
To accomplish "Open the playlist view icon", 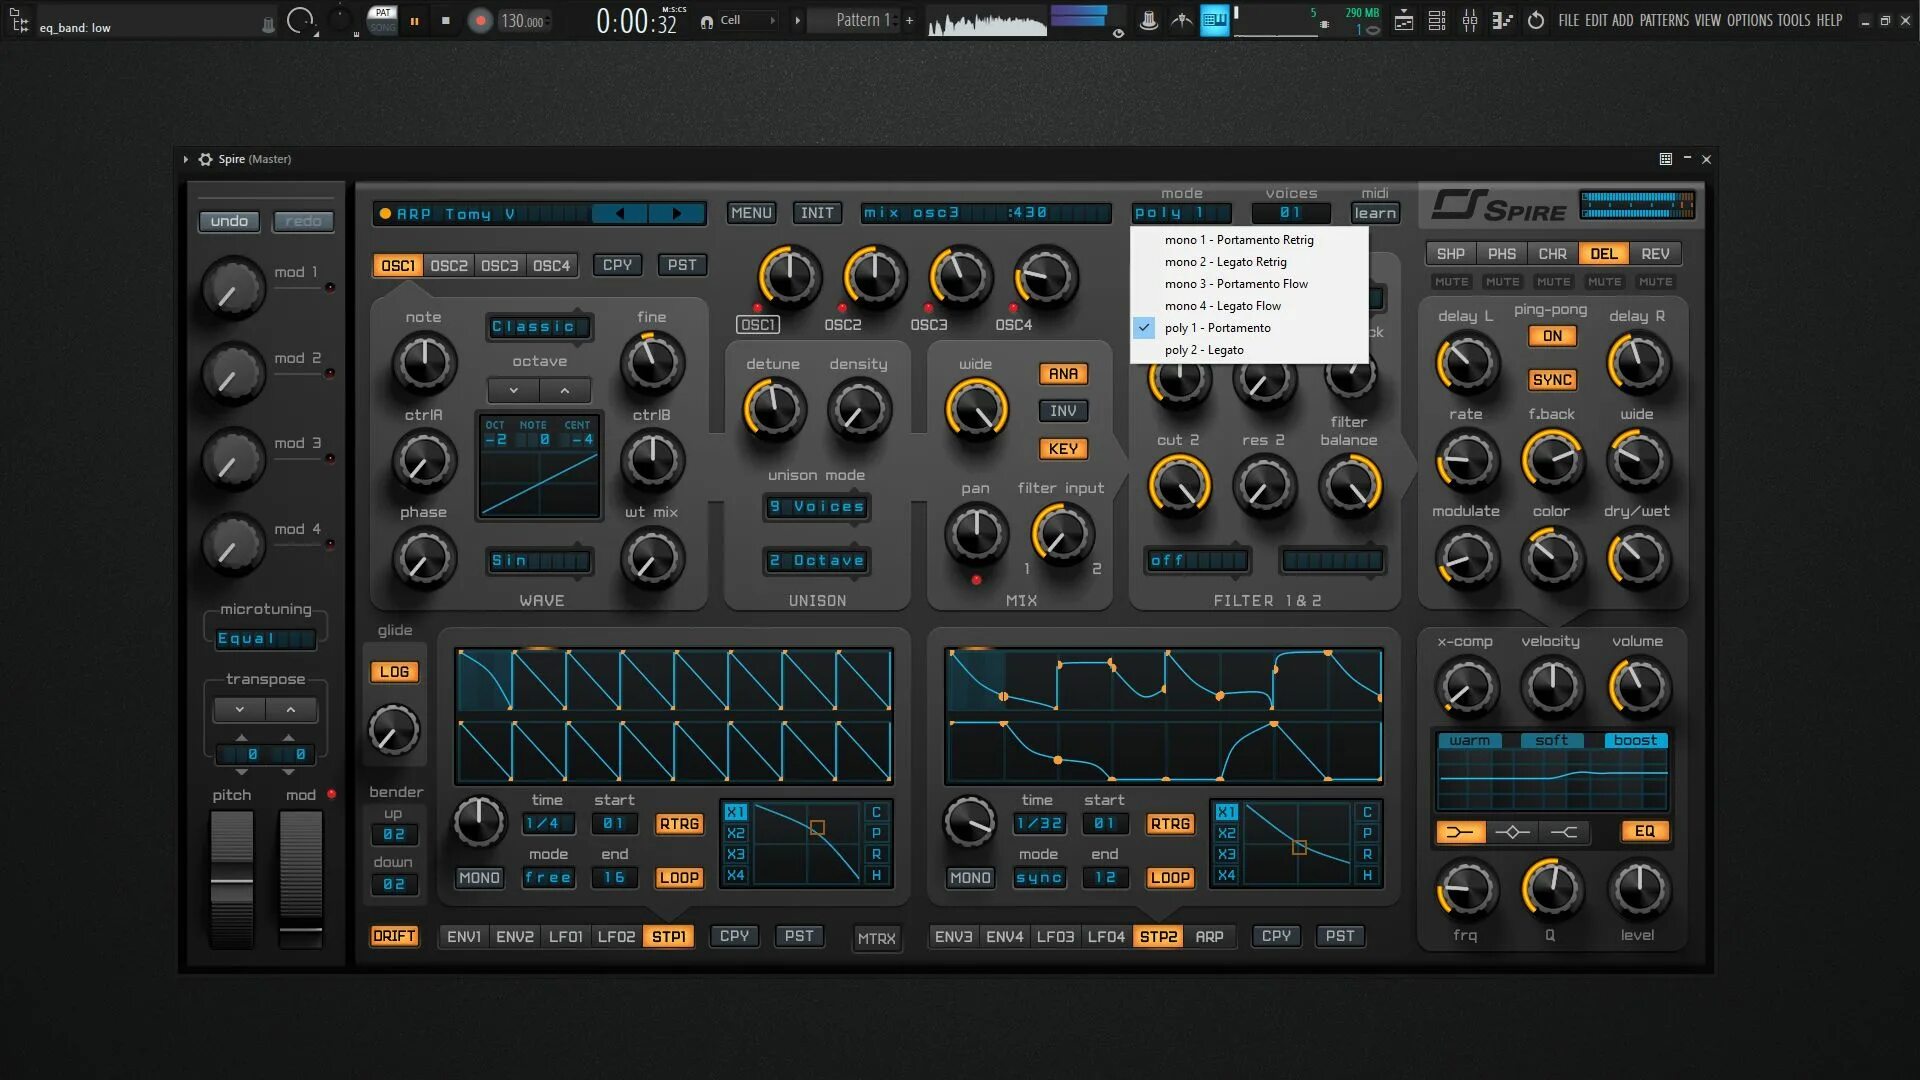I will point(1404,20).
